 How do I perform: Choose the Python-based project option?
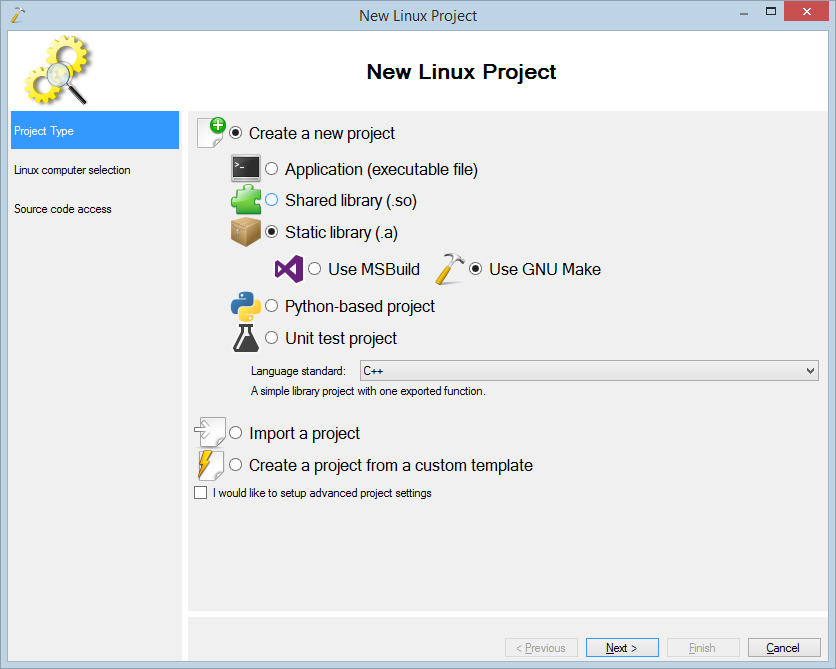pyautogui.click(x=272, y=306)
